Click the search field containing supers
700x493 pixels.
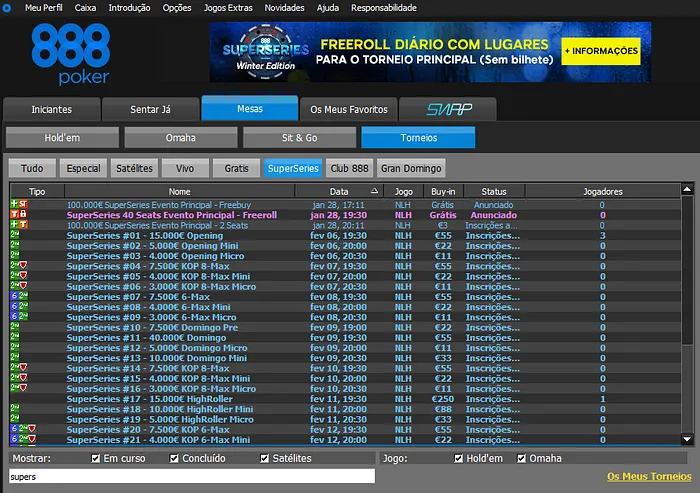point(192,476)
